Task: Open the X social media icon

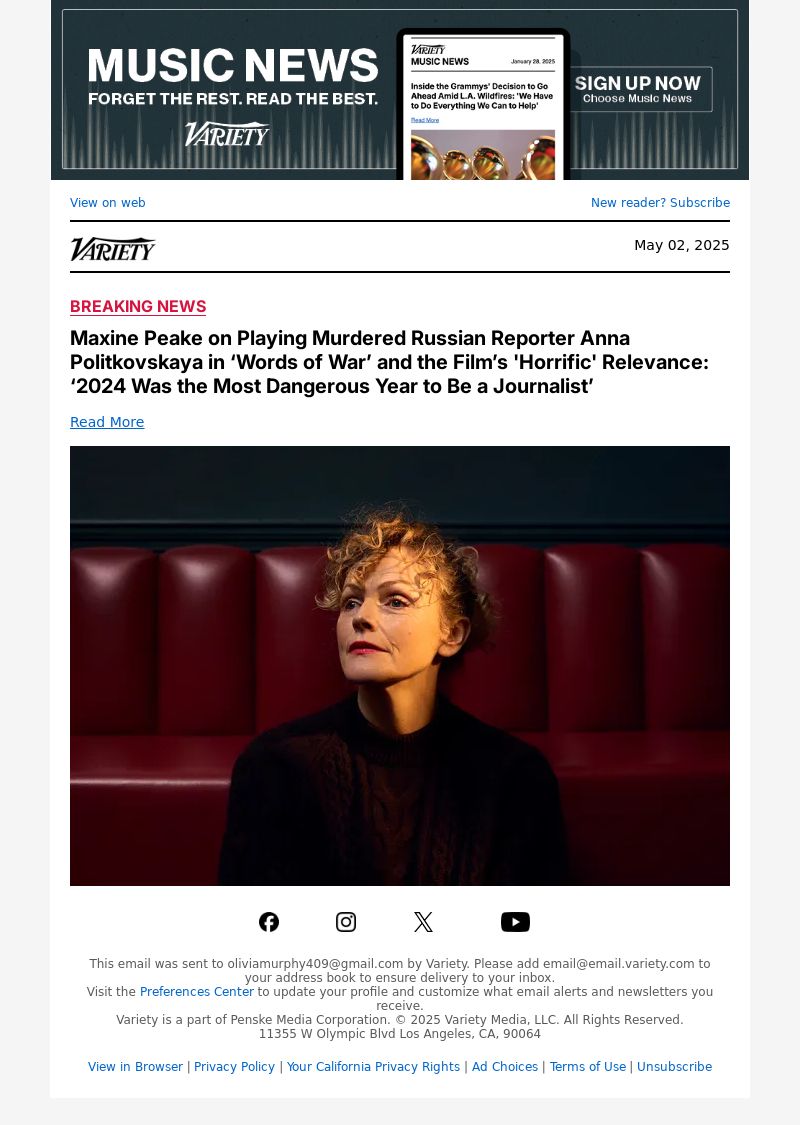Action: click(423, 922)
